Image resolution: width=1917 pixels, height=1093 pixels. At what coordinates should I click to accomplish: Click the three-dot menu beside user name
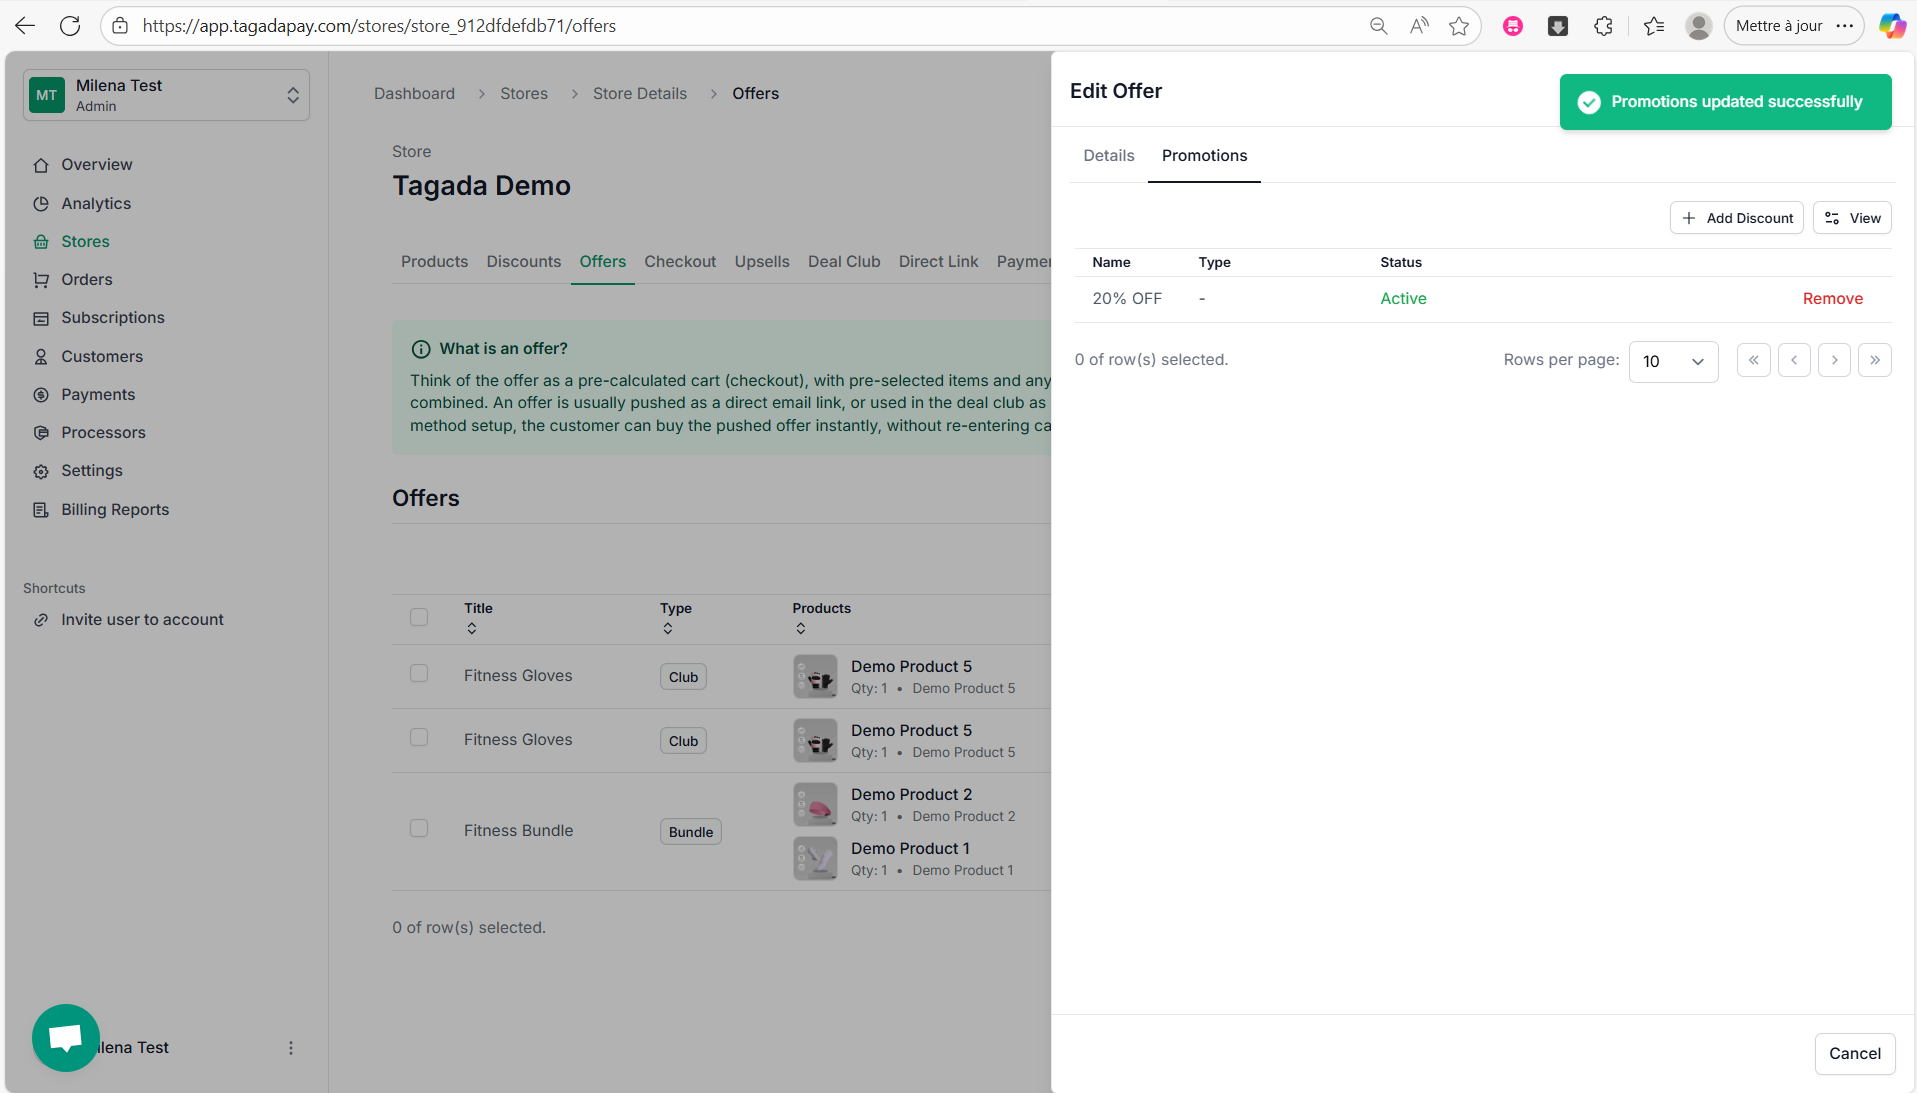click(x=291, y=1048)
